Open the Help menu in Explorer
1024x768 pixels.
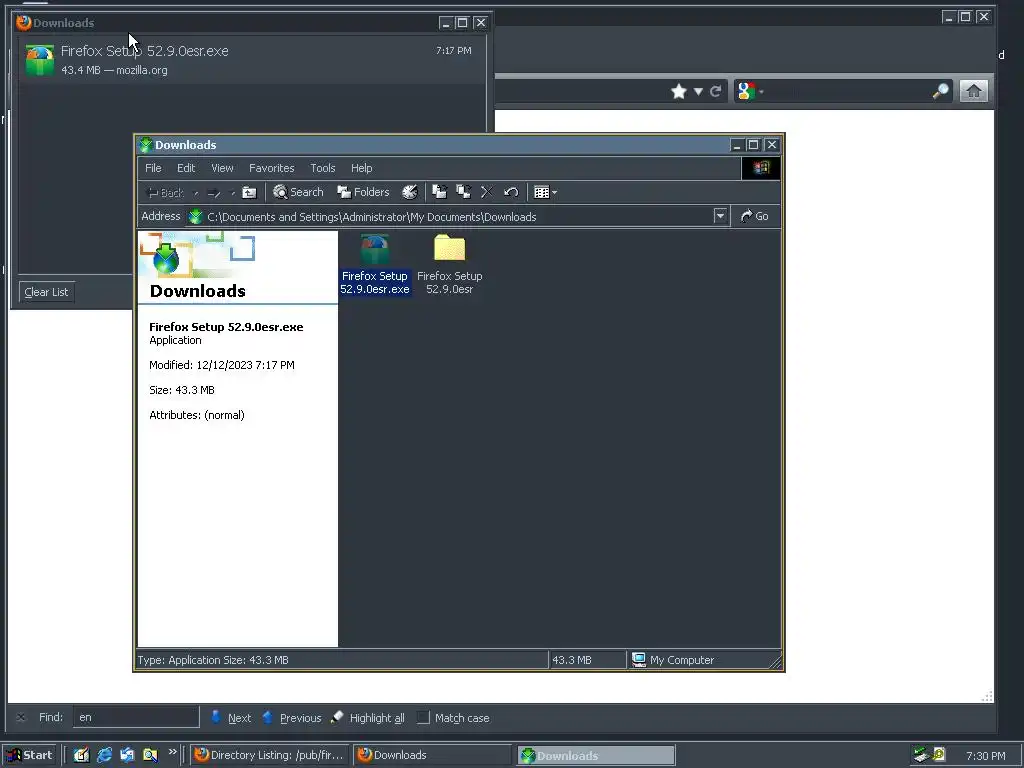[361, 168]
